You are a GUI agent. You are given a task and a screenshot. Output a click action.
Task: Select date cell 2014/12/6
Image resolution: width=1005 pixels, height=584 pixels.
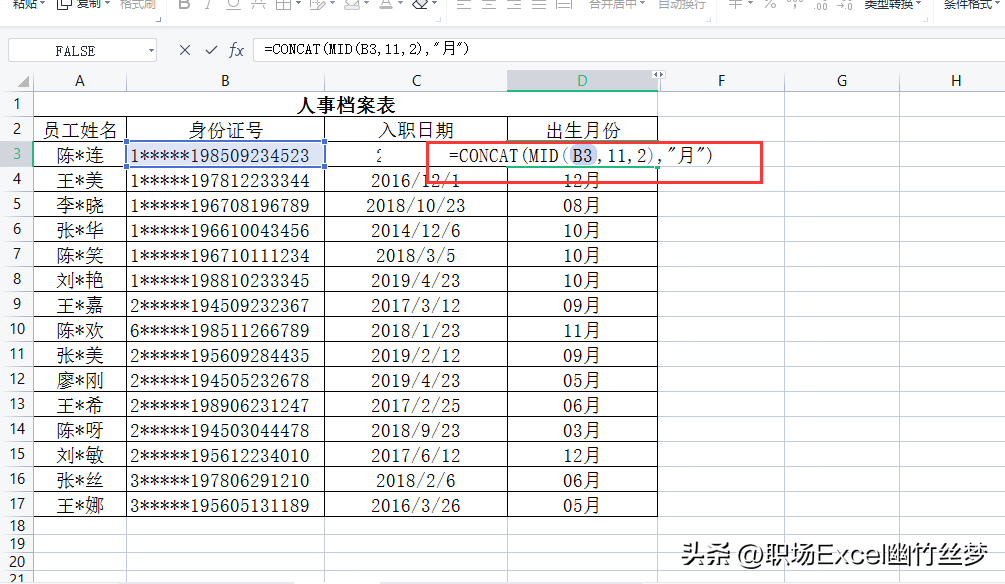(x=416, y=229)
